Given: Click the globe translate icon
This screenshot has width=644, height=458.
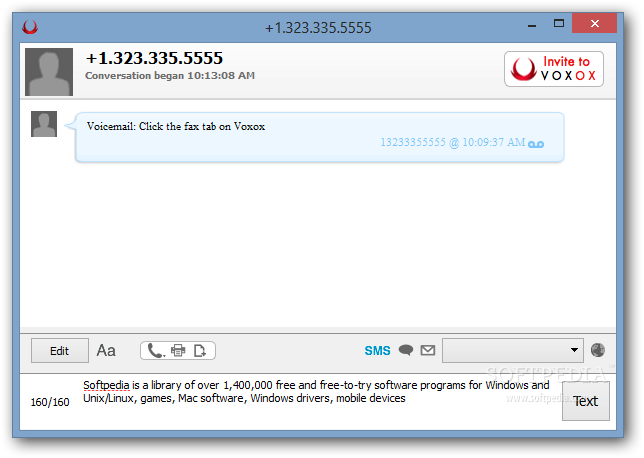Looking at the screenshot, I should 598,350.
